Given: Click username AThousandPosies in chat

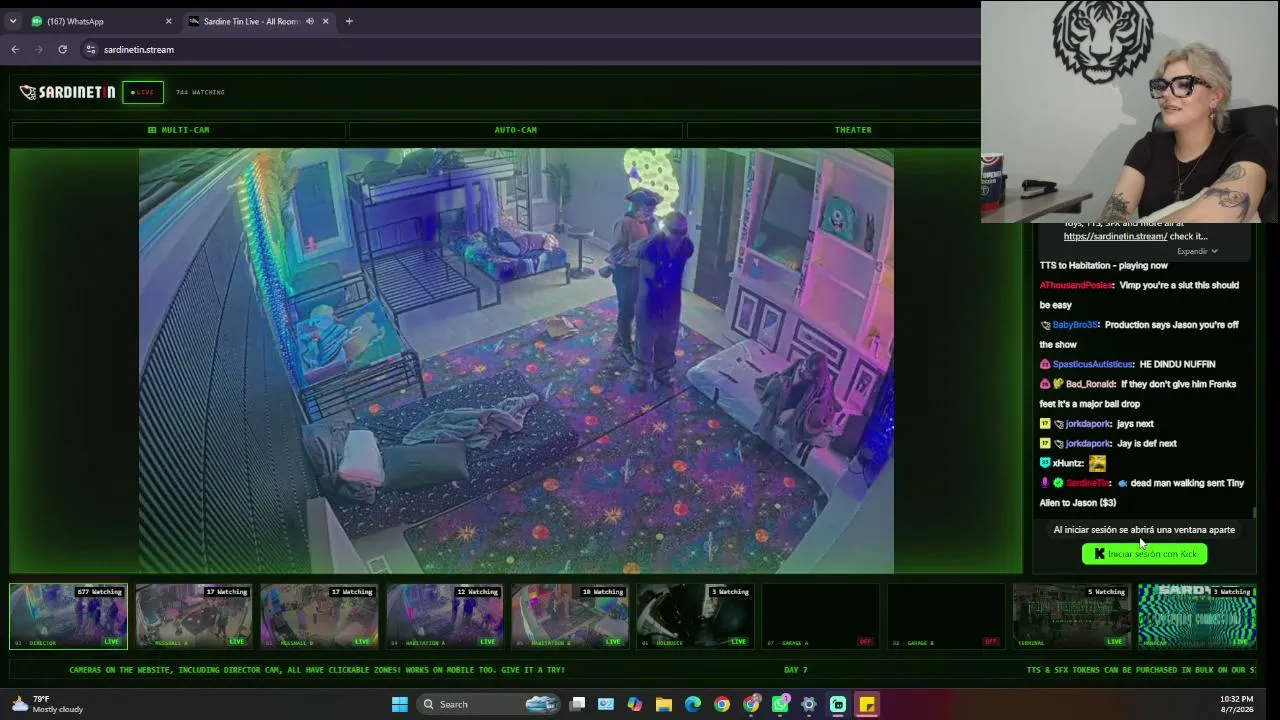Looking at the screenshot, I should pos(1076,285).
